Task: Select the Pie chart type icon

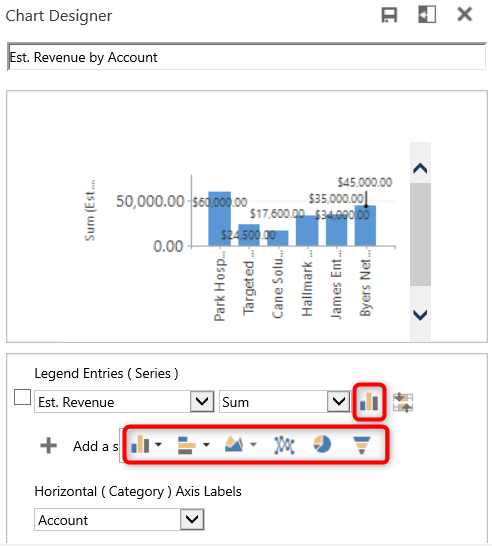Action: tap(322, 444)
